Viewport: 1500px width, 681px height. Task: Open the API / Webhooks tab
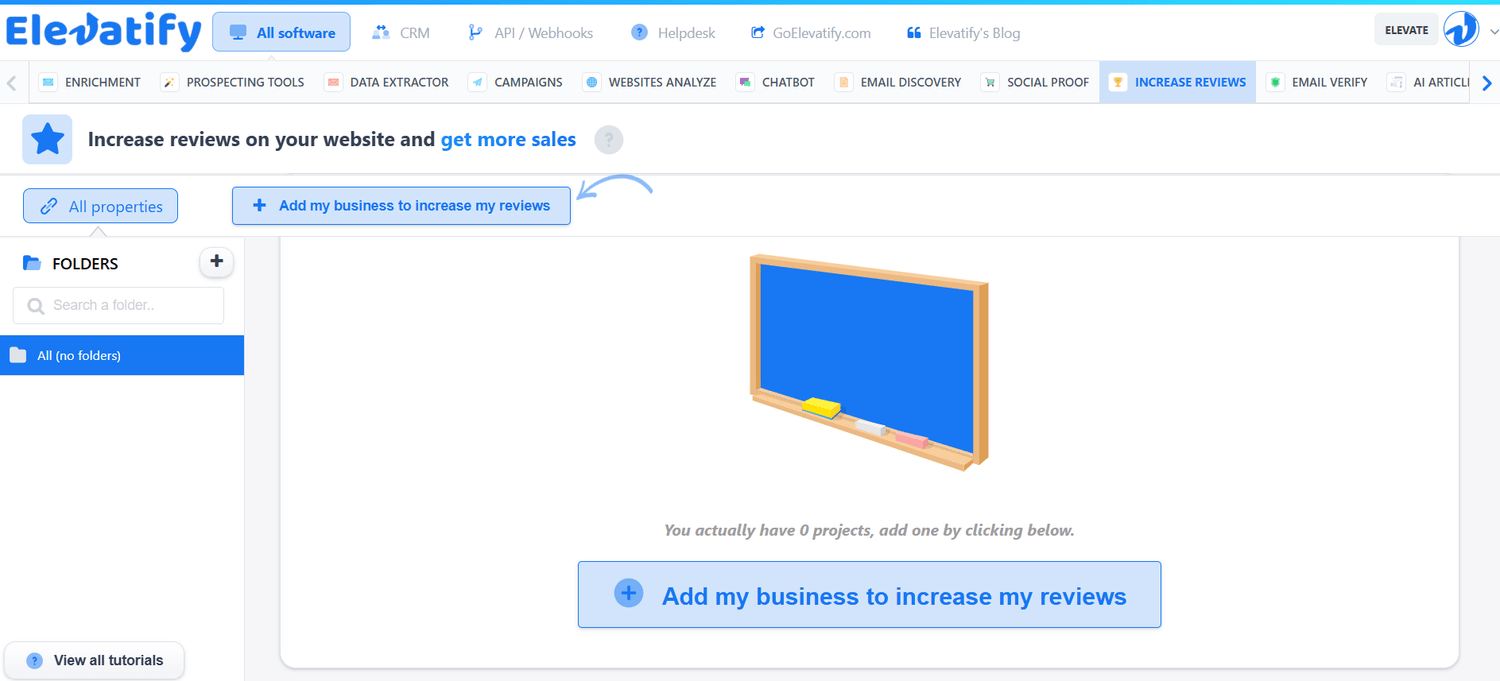(531, 33)
